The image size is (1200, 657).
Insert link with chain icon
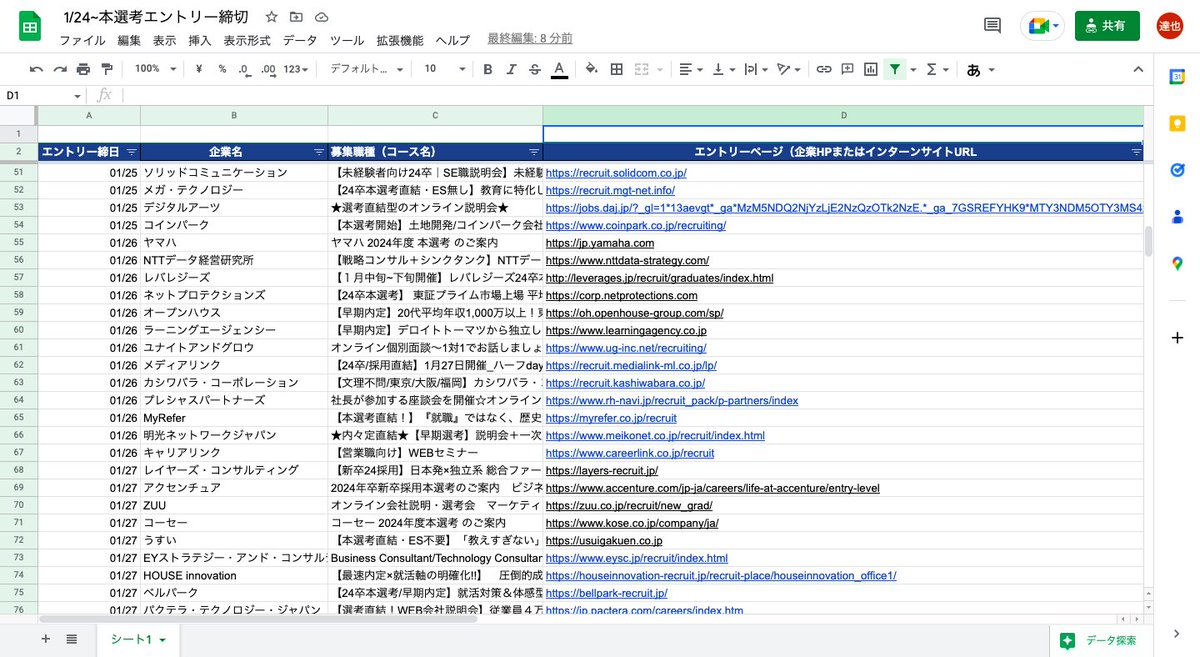point(824,69)
